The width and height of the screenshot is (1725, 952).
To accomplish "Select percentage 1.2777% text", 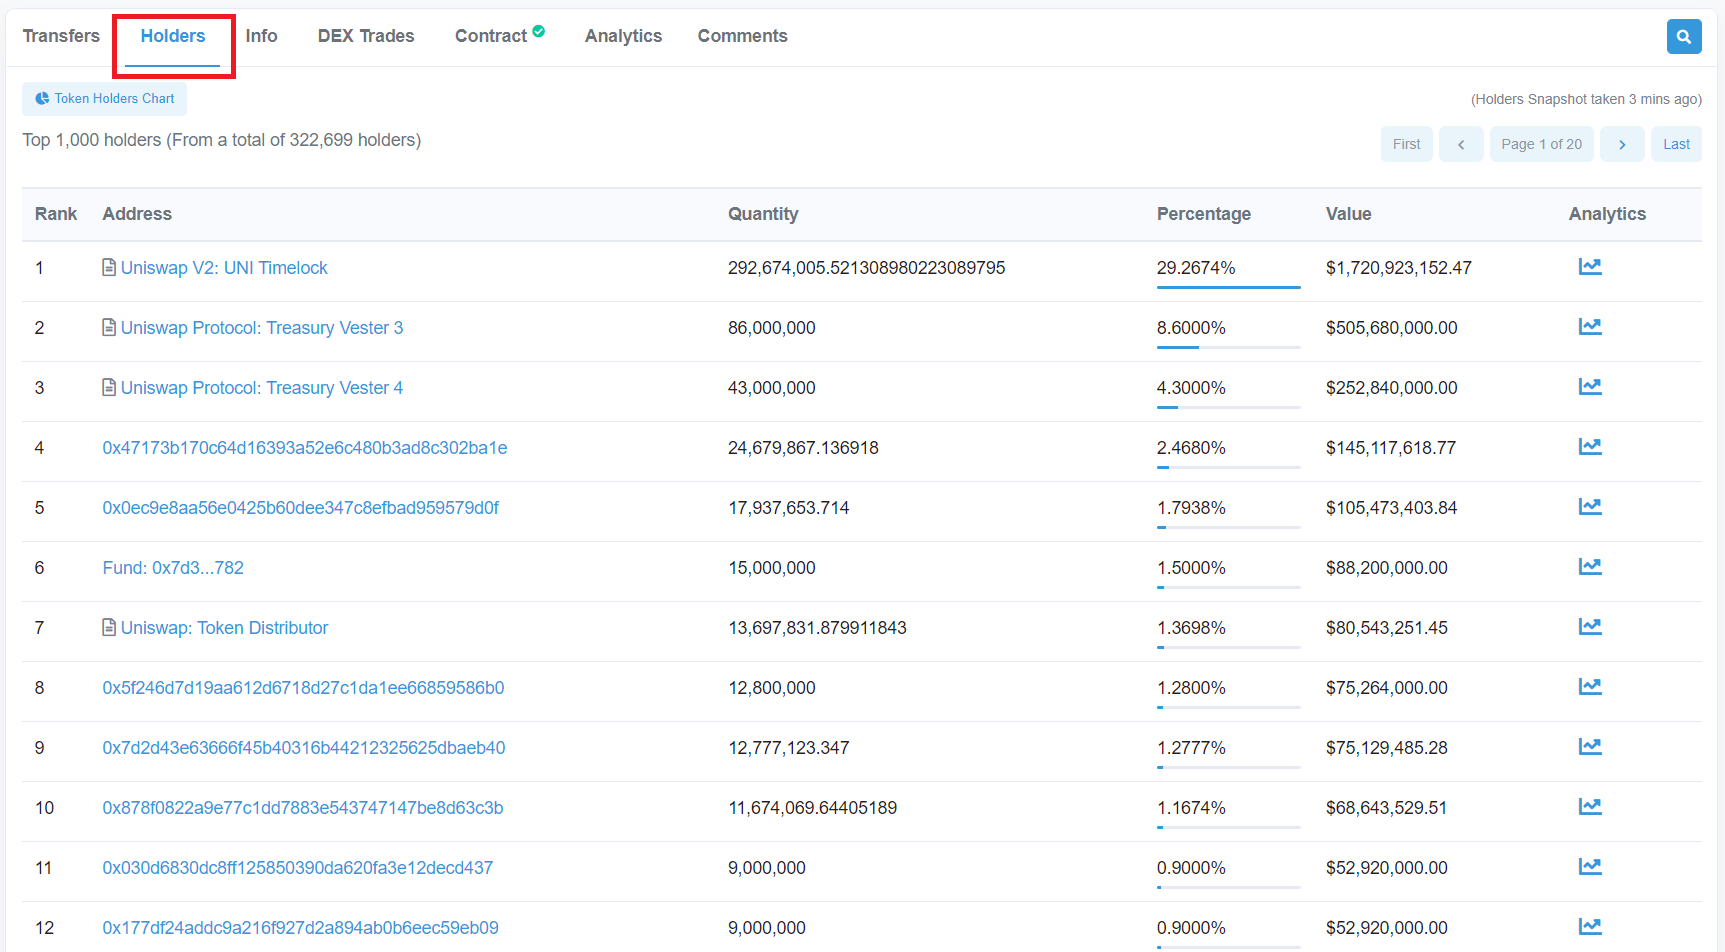I will point(1191,748).
